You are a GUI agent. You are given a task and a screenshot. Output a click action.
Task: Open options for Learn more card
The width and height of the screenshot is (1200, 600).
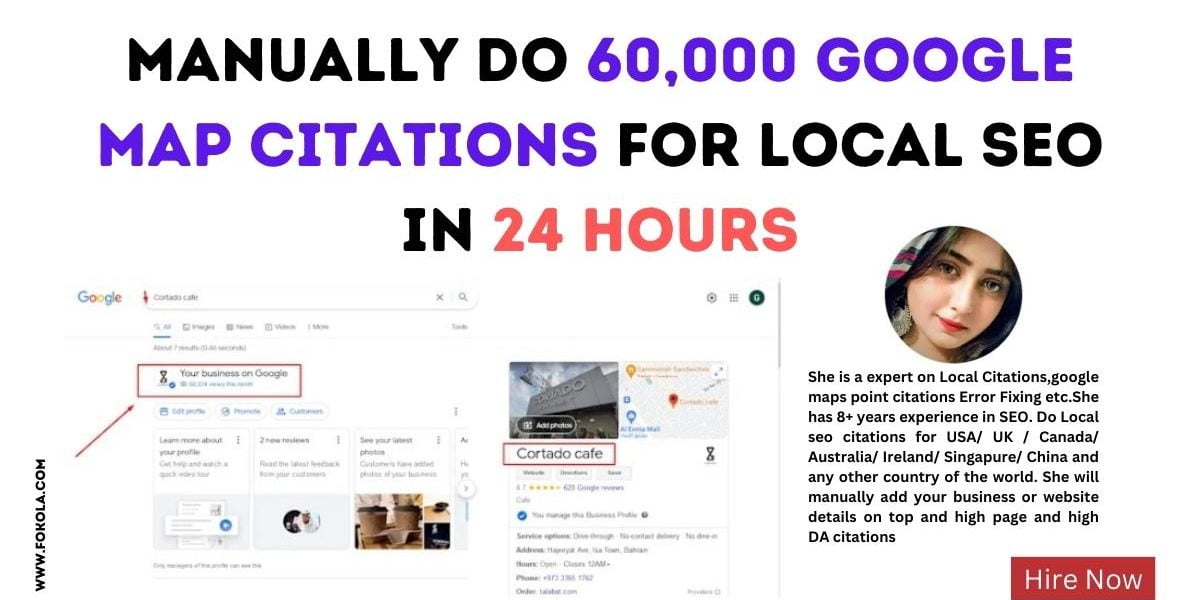(x=238, y=440)
